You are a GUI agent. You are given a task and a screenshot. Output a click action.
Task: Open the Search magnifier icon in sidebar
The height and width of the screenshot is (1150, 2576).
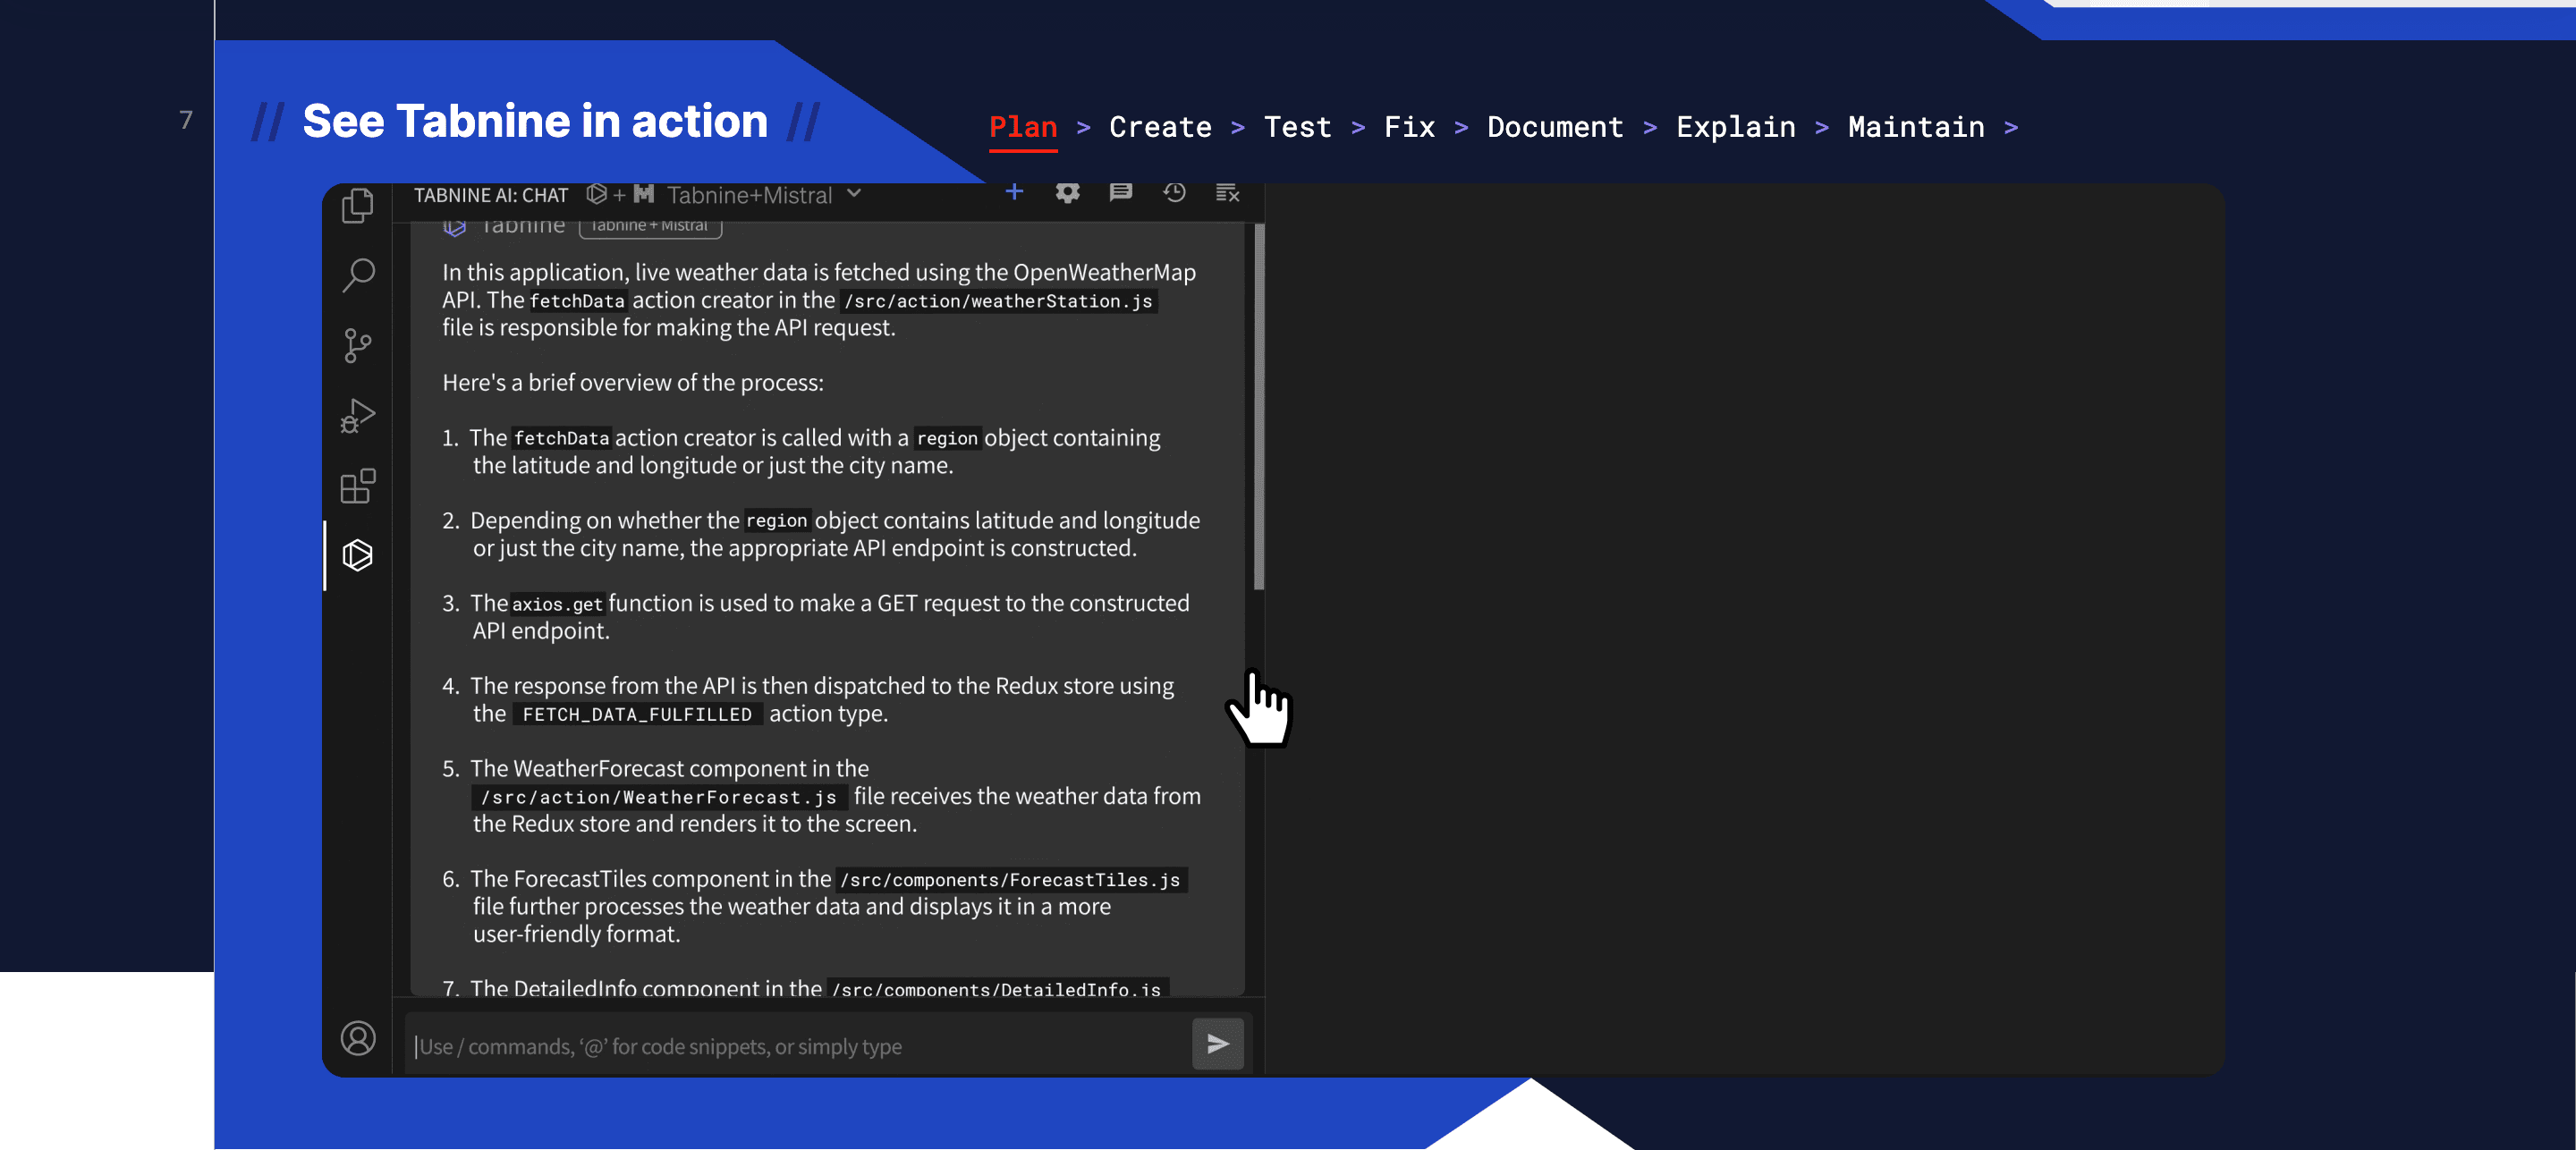357,275
